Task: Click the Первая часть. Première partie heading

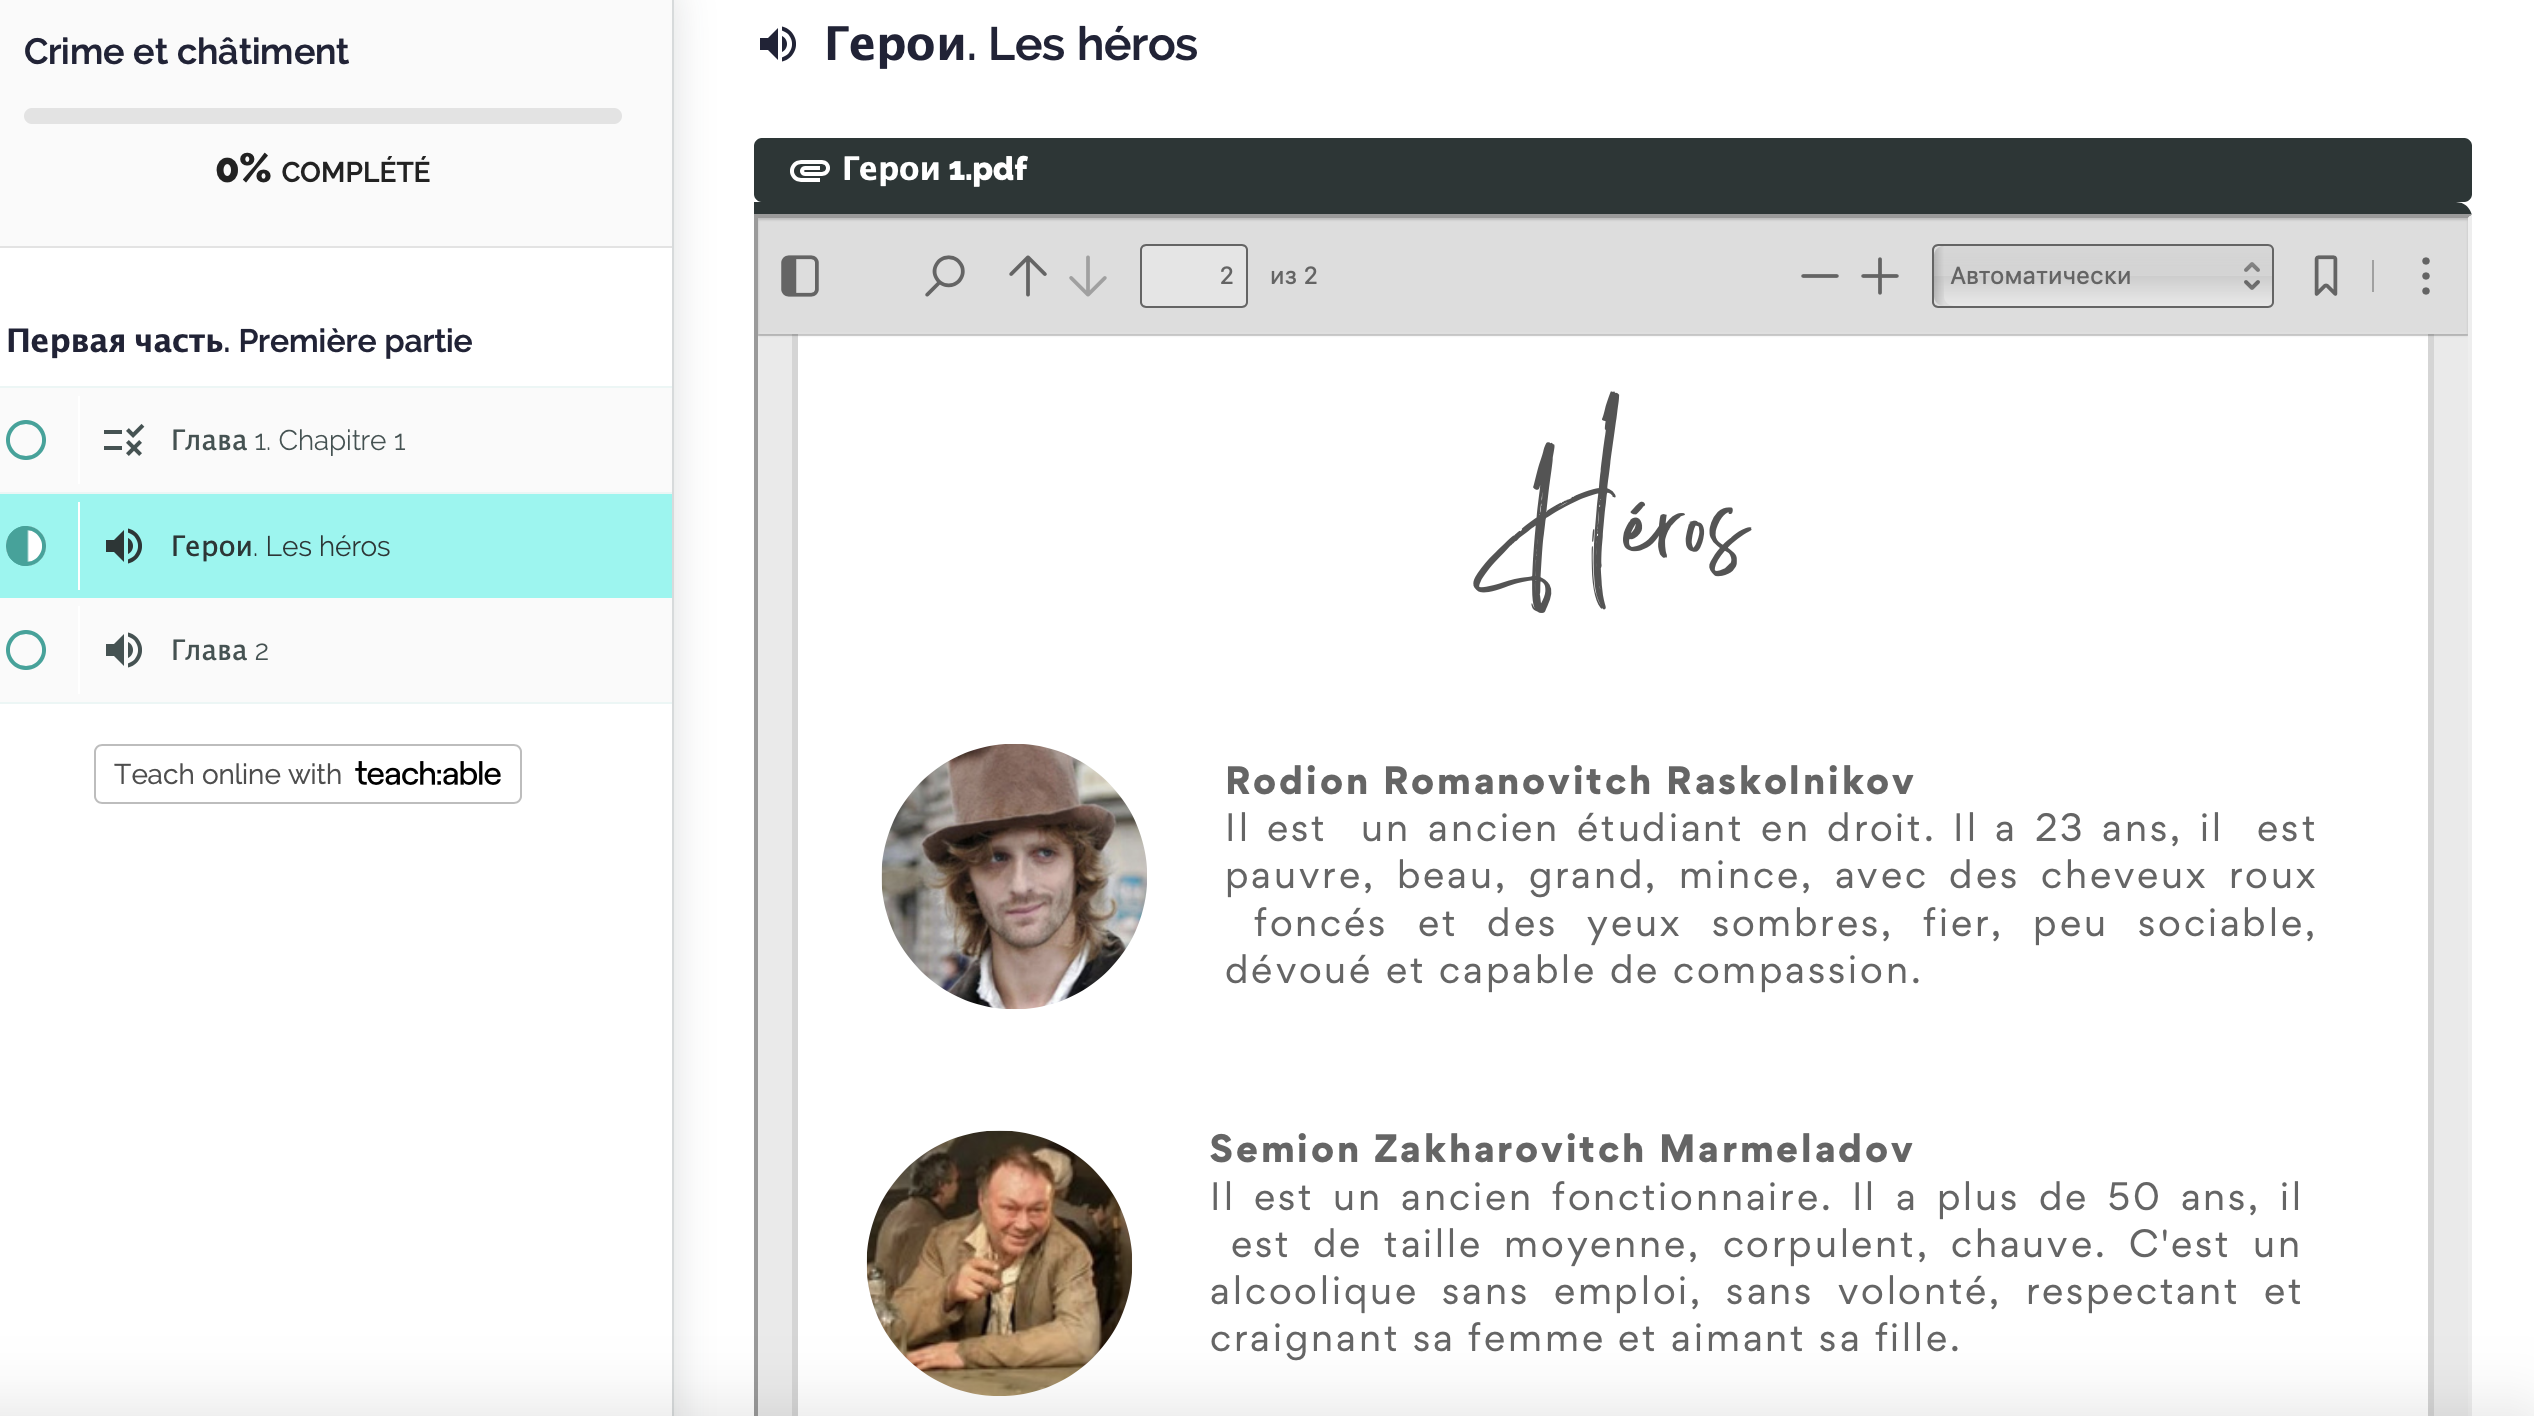Action: pos(239,341)
